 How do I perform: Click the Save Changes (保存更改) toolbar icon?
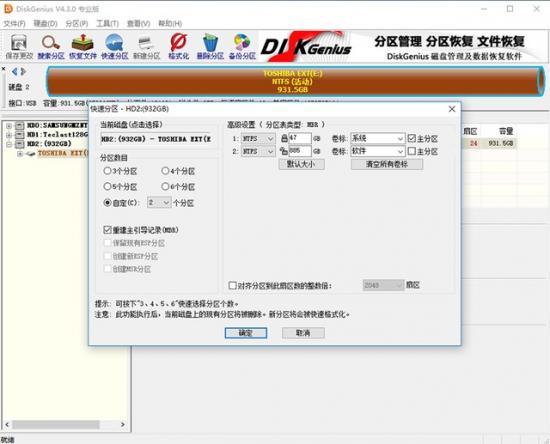pos(19,46)
